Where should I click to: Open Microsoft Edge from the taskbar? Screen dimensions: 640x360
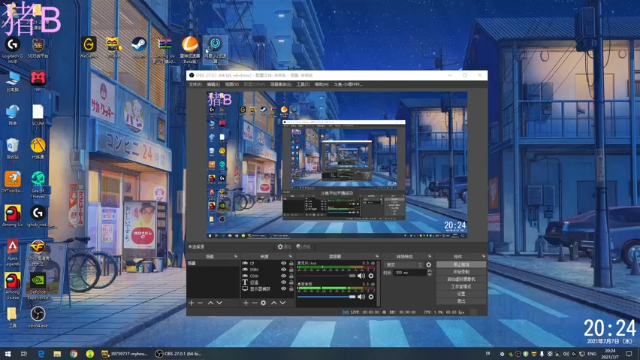pyautogui.click(x=41, y=354)
